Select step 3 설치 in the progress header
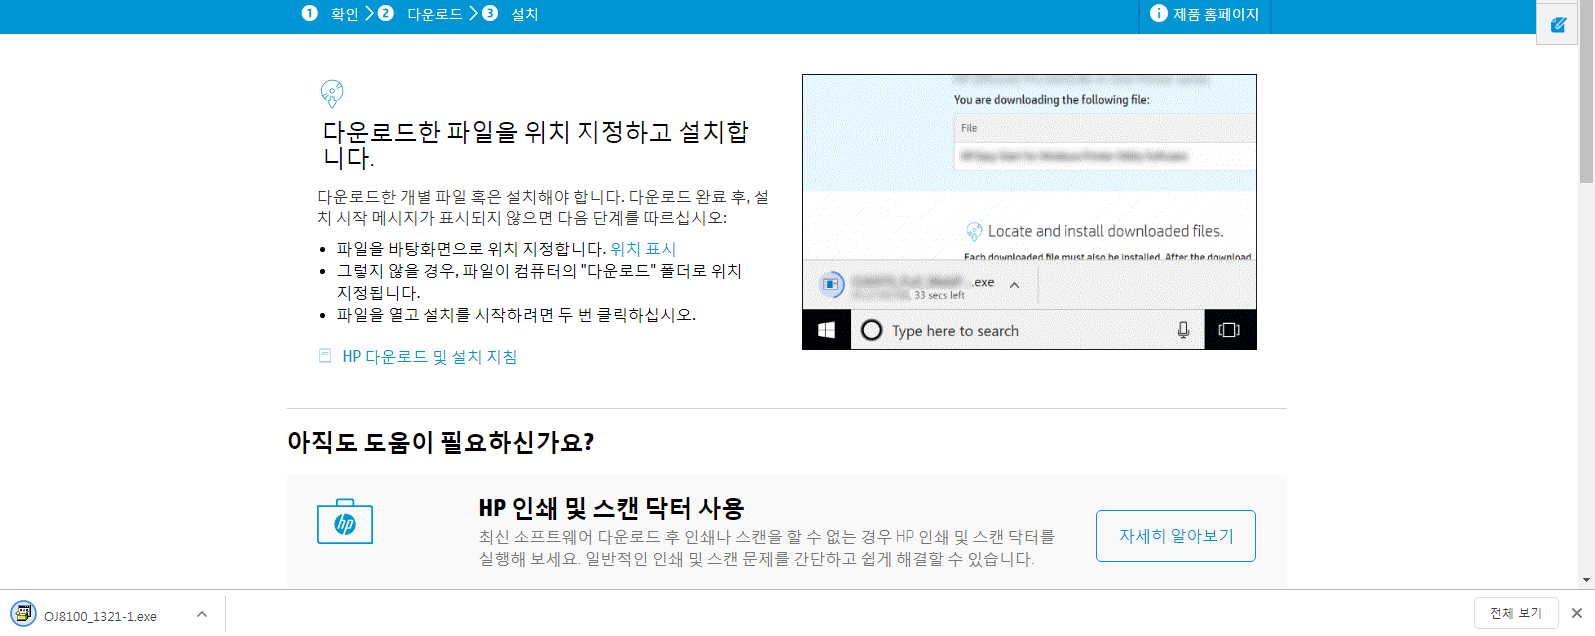This screenshot has width=1595, height=636. [x=511, y=14]
